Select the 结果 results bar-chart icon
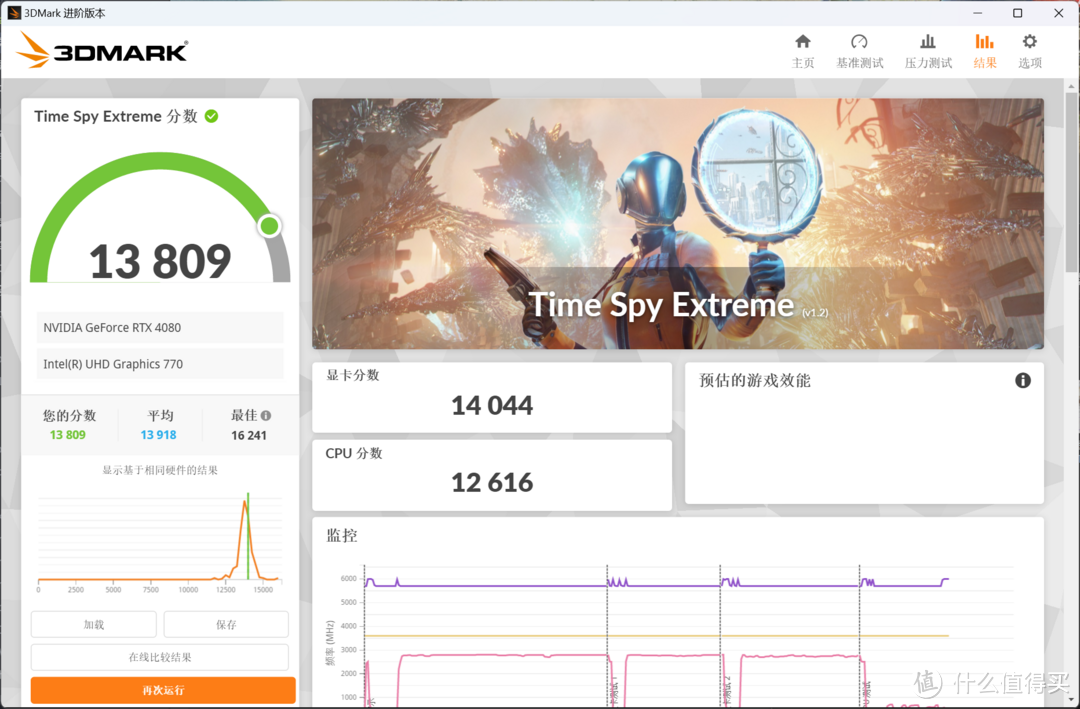 [x=984, y=42]
